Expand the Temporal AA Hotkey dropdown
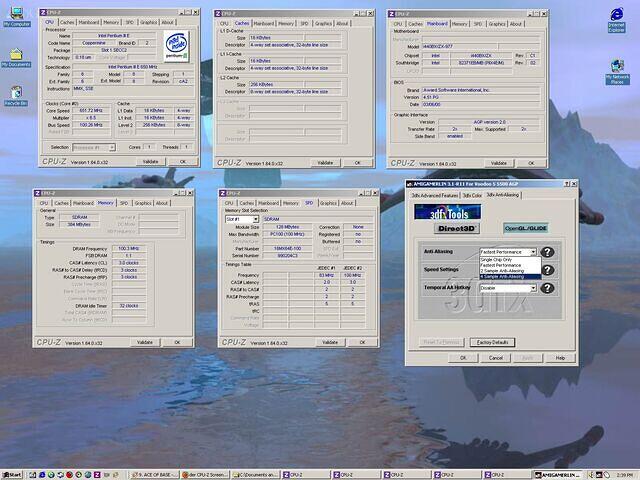This screenshot has width=640, height=480. (x=533, y=288)
